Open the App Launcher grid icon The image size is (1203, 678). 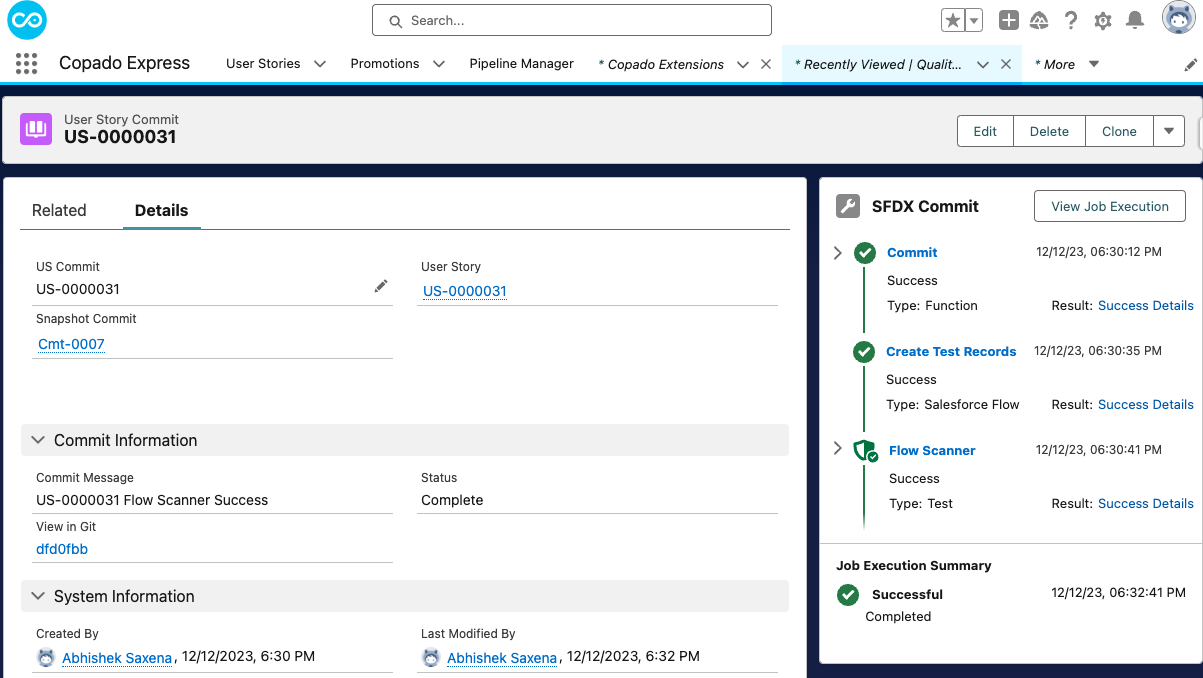click(27, 64)
